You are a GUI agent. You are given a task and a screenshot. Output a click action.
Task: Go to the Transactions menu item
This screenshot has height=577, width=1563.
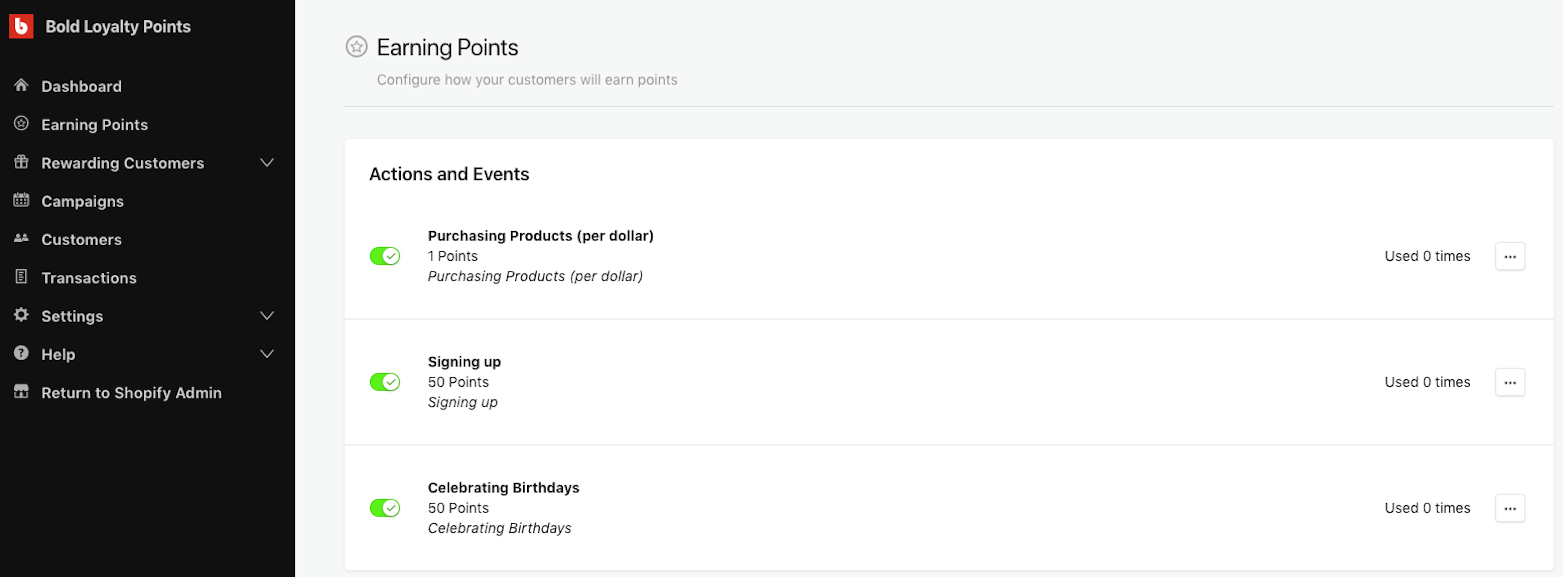click(x=89, y=278)
